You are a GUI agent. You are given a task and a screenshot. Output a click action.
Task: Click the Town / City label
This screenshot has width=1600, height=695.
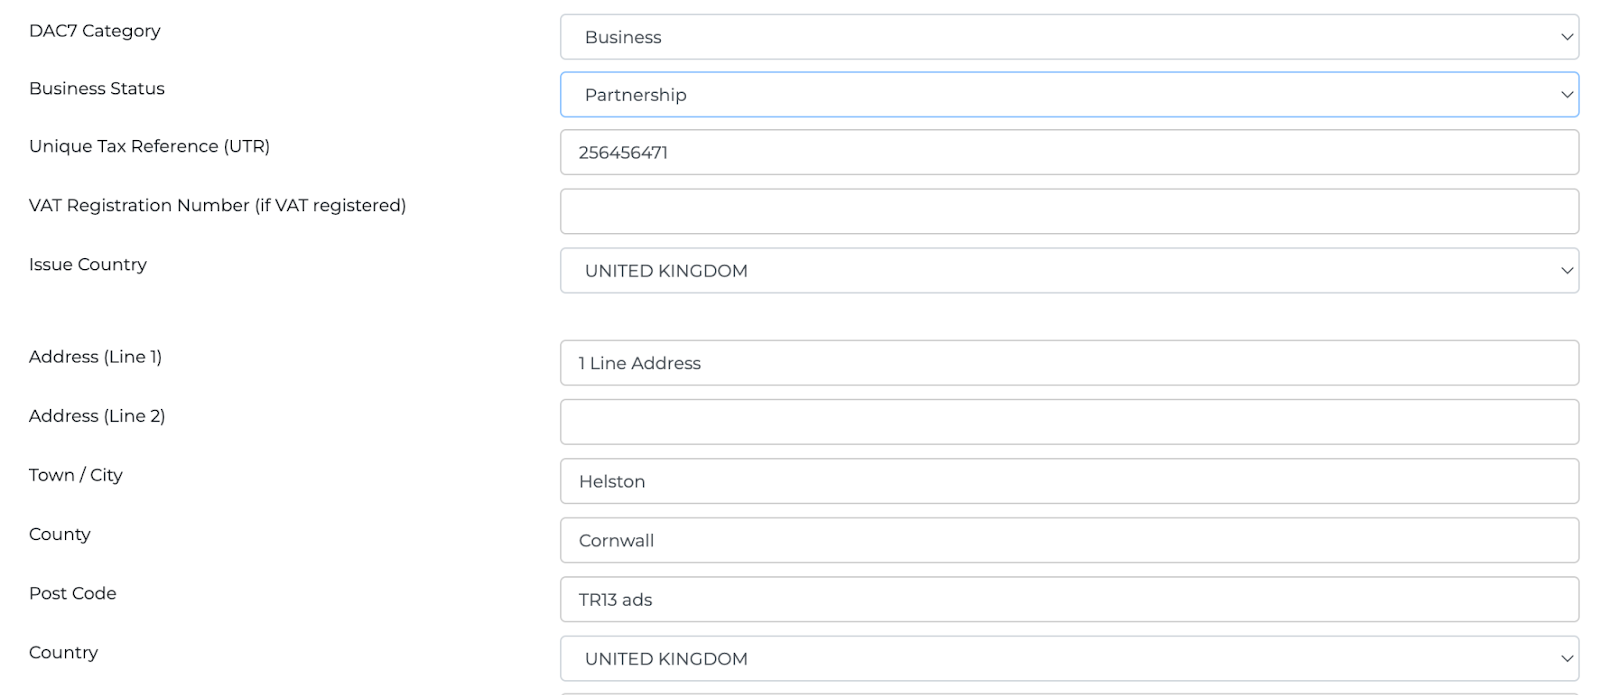point(76,475)
